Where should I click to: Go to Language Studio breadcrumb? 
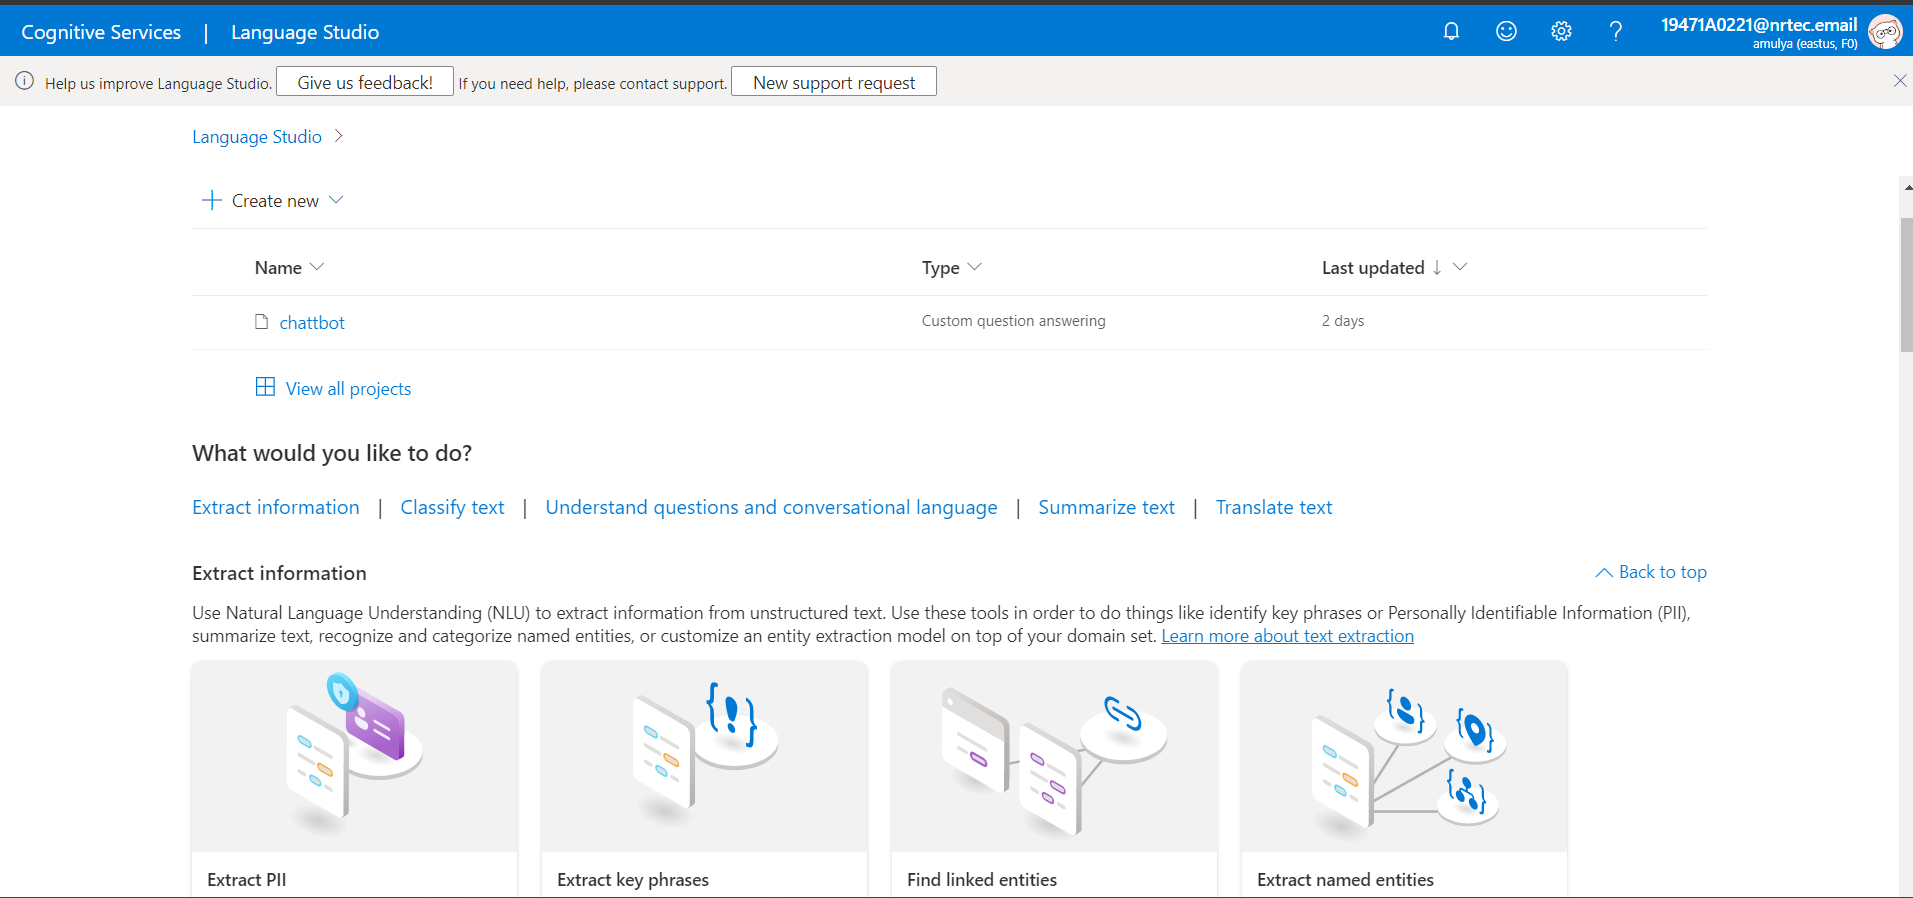point(257,137)
